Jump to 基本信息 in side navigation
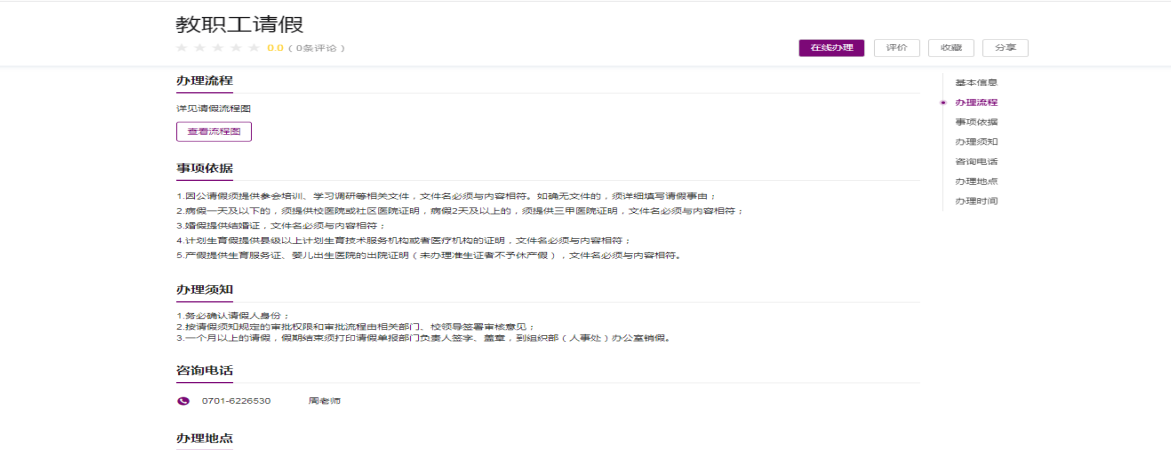Image resolution: width=1173 pixels, height=451 pixels. pos(976,82)
